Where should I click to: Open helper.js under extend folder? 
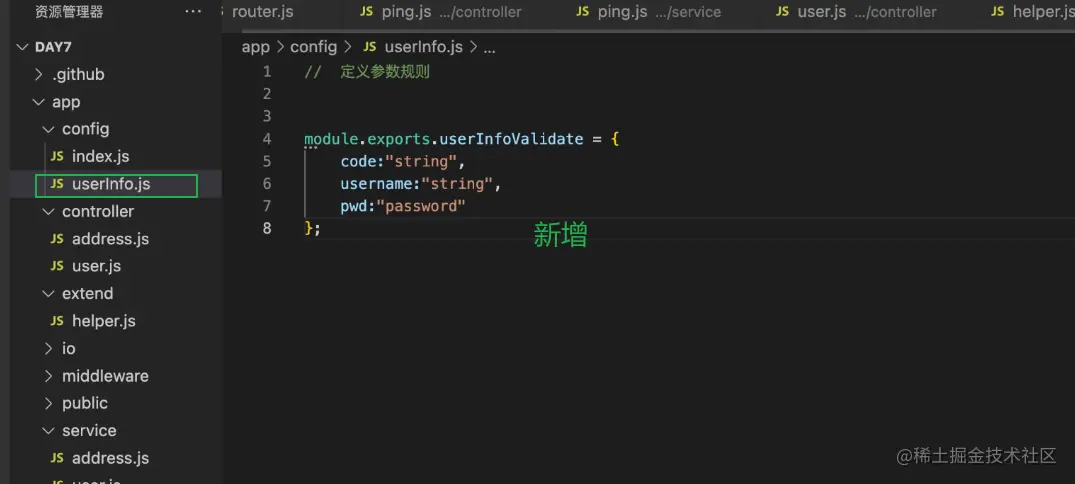pyautogui.click(x=104, y=321)
